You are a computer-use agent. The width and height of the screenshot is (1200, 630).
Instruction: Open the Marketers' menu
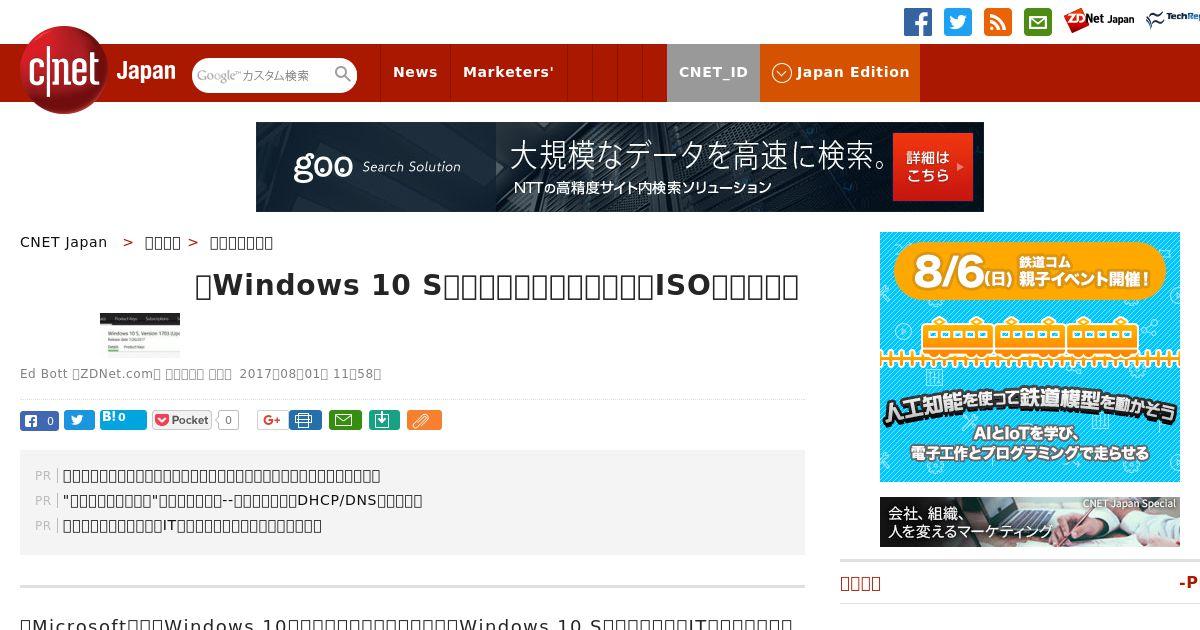(508, 72)
